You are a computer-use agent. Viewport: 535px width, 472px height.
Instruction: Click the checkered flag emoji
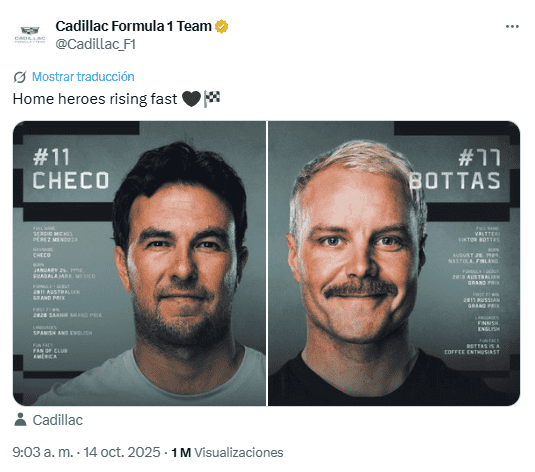pos(212,99)
